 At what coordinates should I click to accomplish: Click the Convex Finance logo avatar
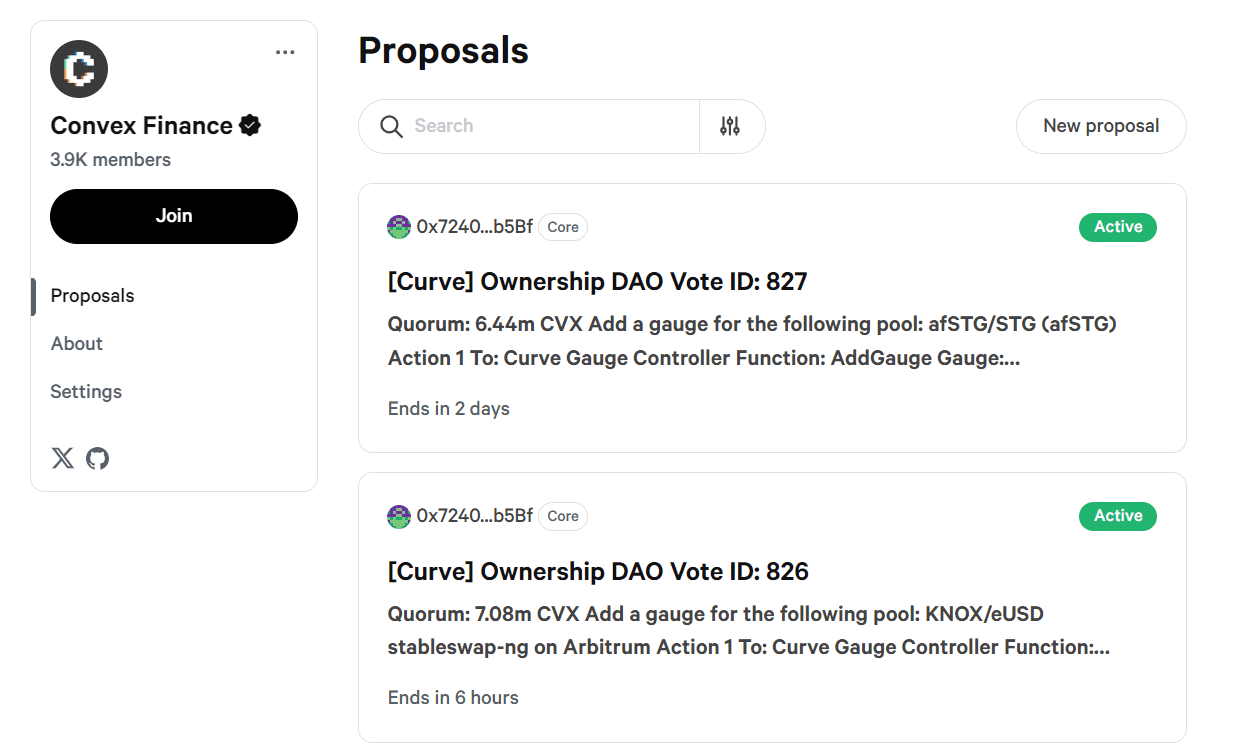(x=79, y=69)
